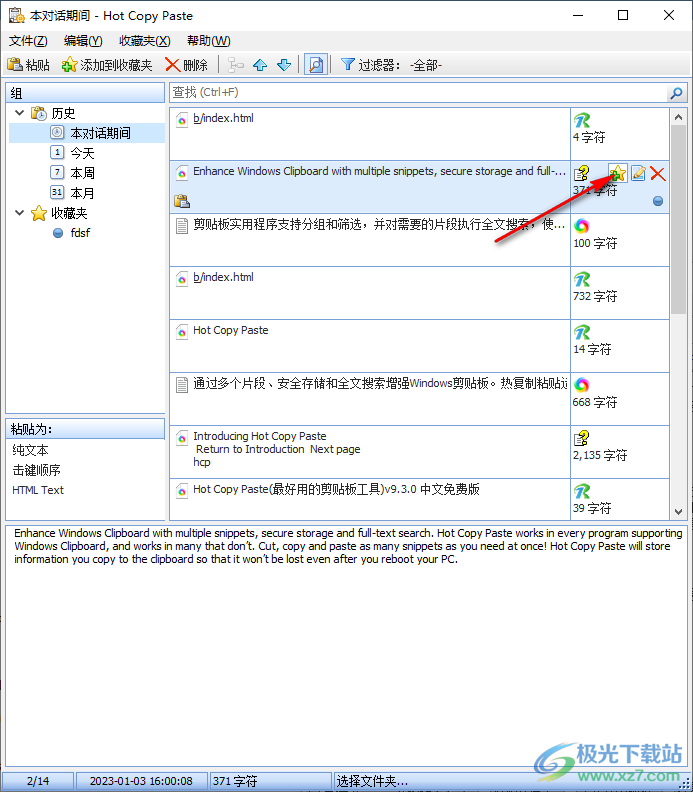Click 选择文件夹... in the status bar
This screenshot has width=693, height=792.
pos(372,781)
